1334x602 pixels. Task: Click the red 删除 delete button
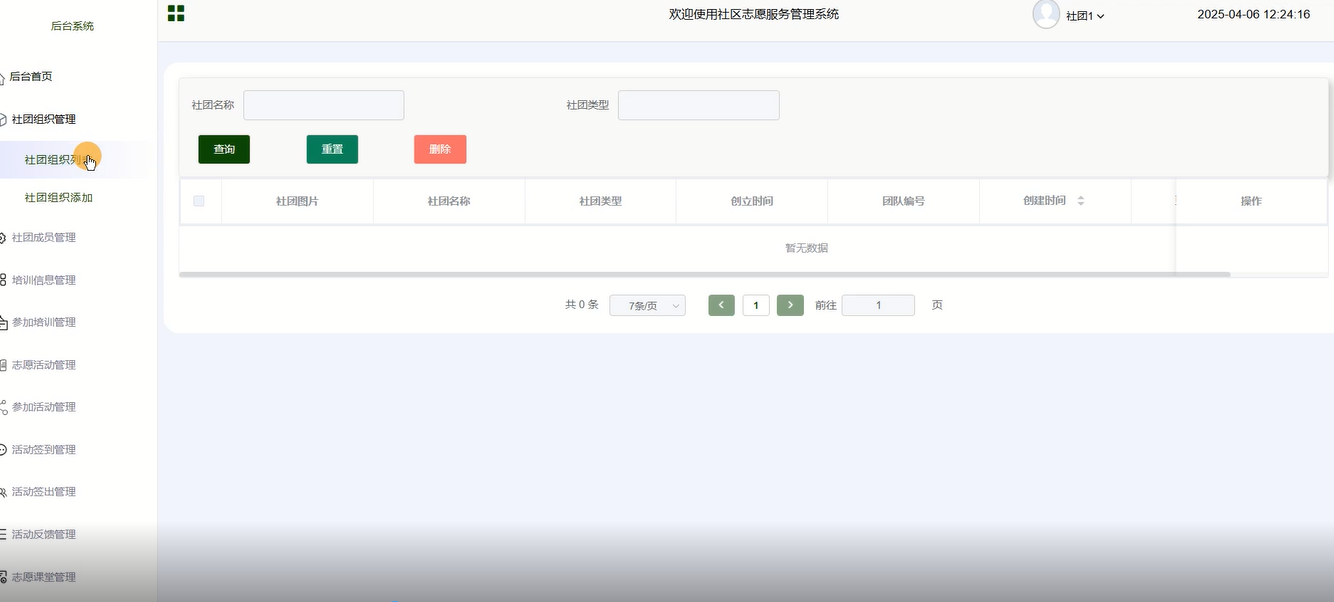coord(440,149)
